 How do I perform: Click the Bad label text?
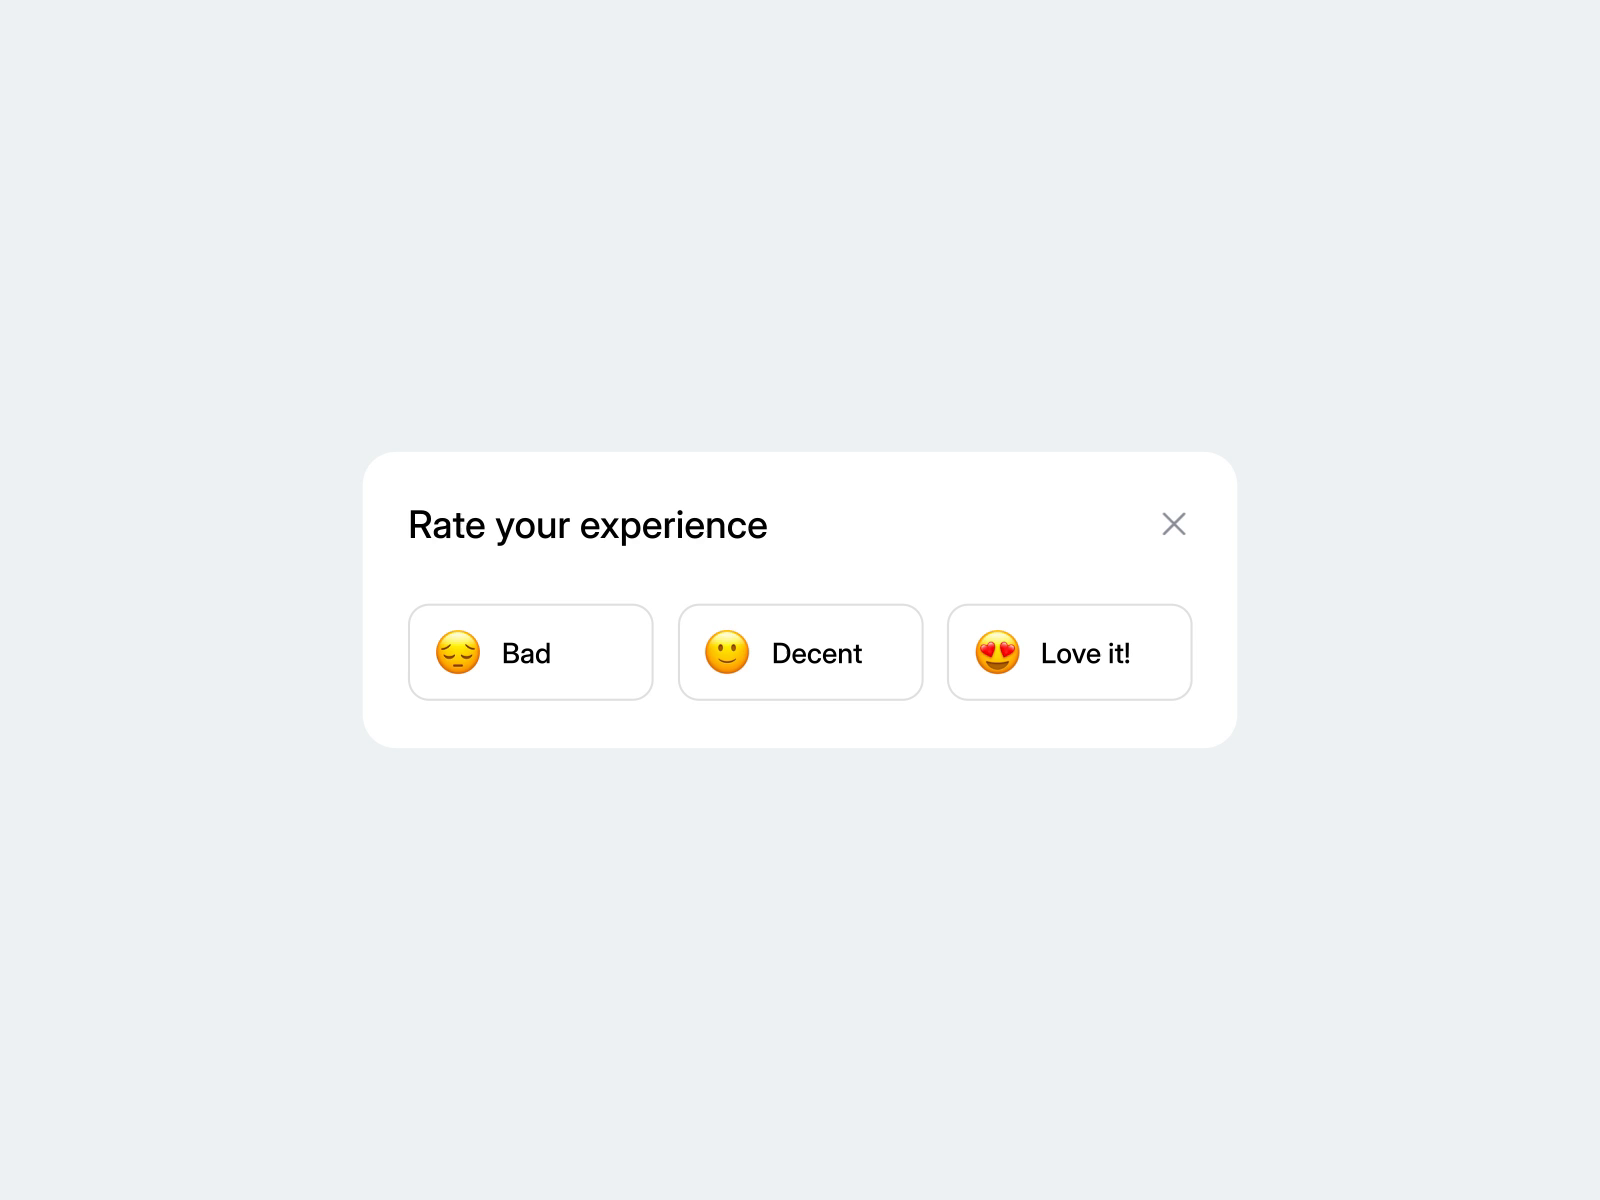(x=526, y=653)
